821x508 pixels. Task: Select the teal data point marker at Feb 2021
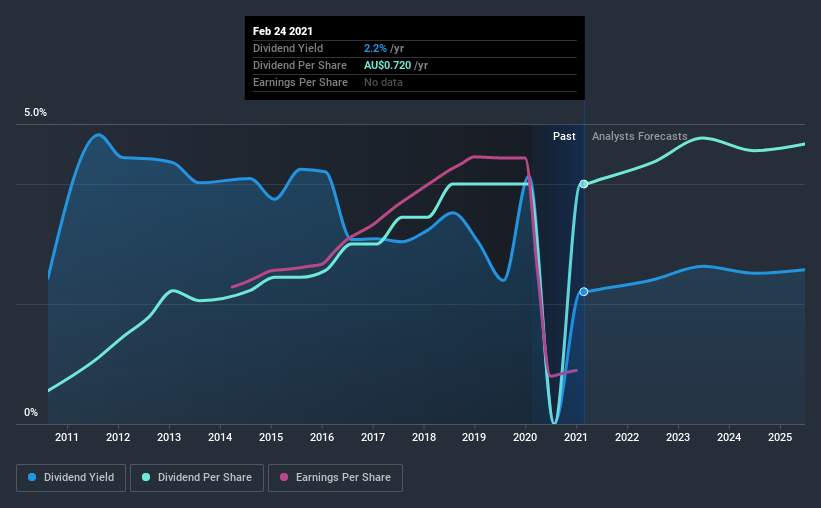coord(584,184)
